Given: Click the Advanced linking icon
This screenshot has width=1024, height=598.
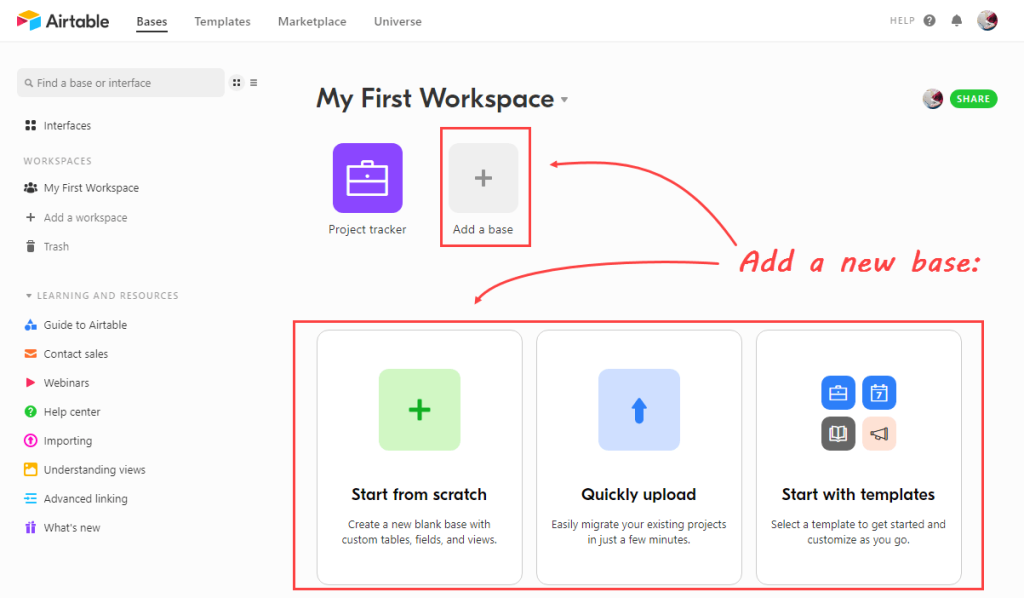Looking at the screenshot, I should 31,499.
